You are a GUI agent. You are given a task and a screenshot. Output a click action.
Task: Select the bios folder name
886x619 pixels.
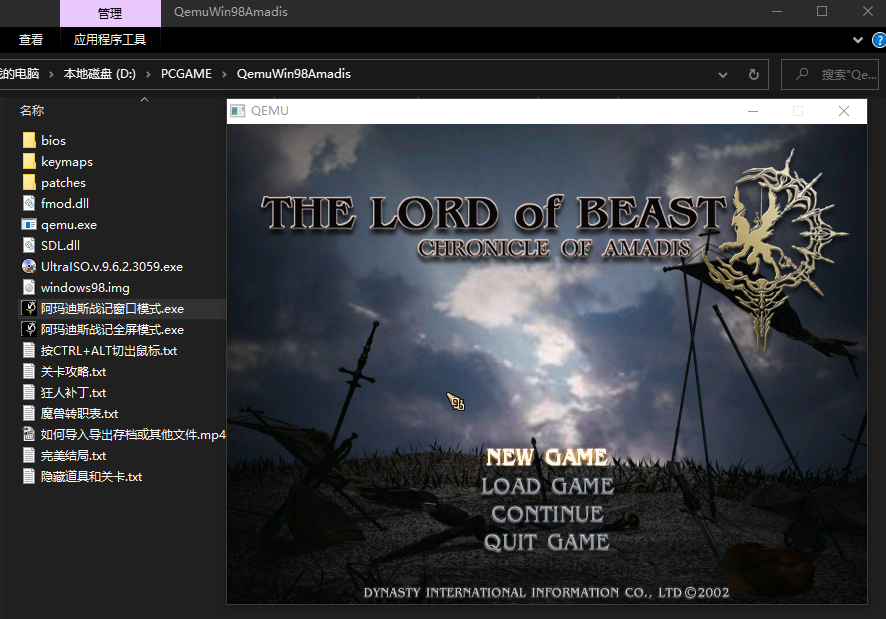(x=53, y=141)
